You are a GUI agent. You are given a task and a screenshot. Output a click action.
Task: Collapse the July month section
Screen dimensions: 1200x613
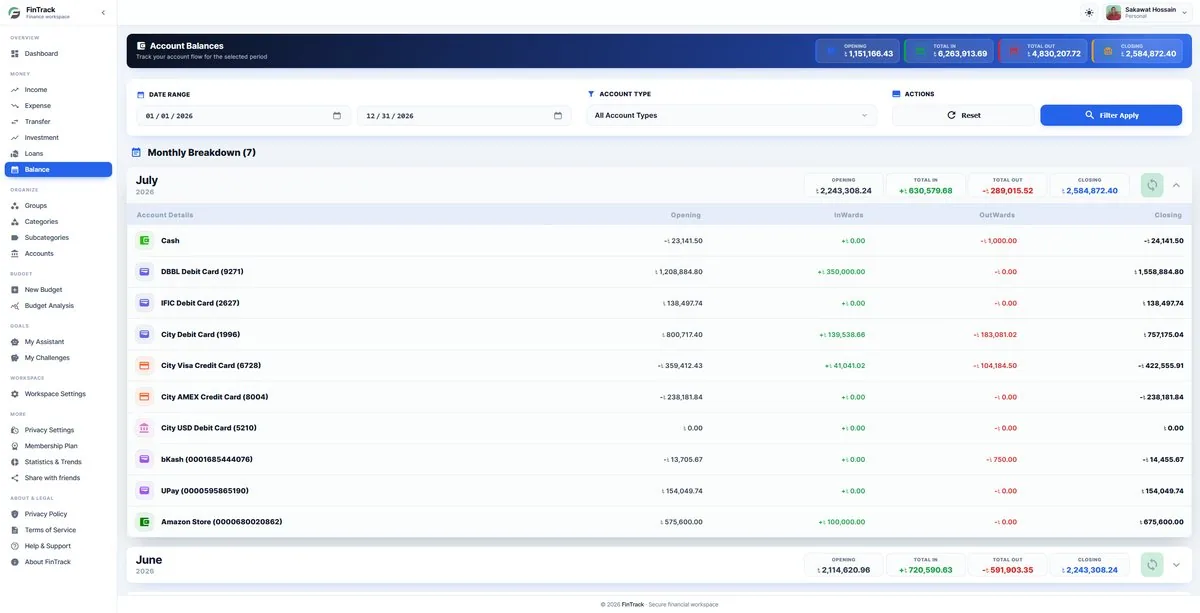tap(1176, 185)
